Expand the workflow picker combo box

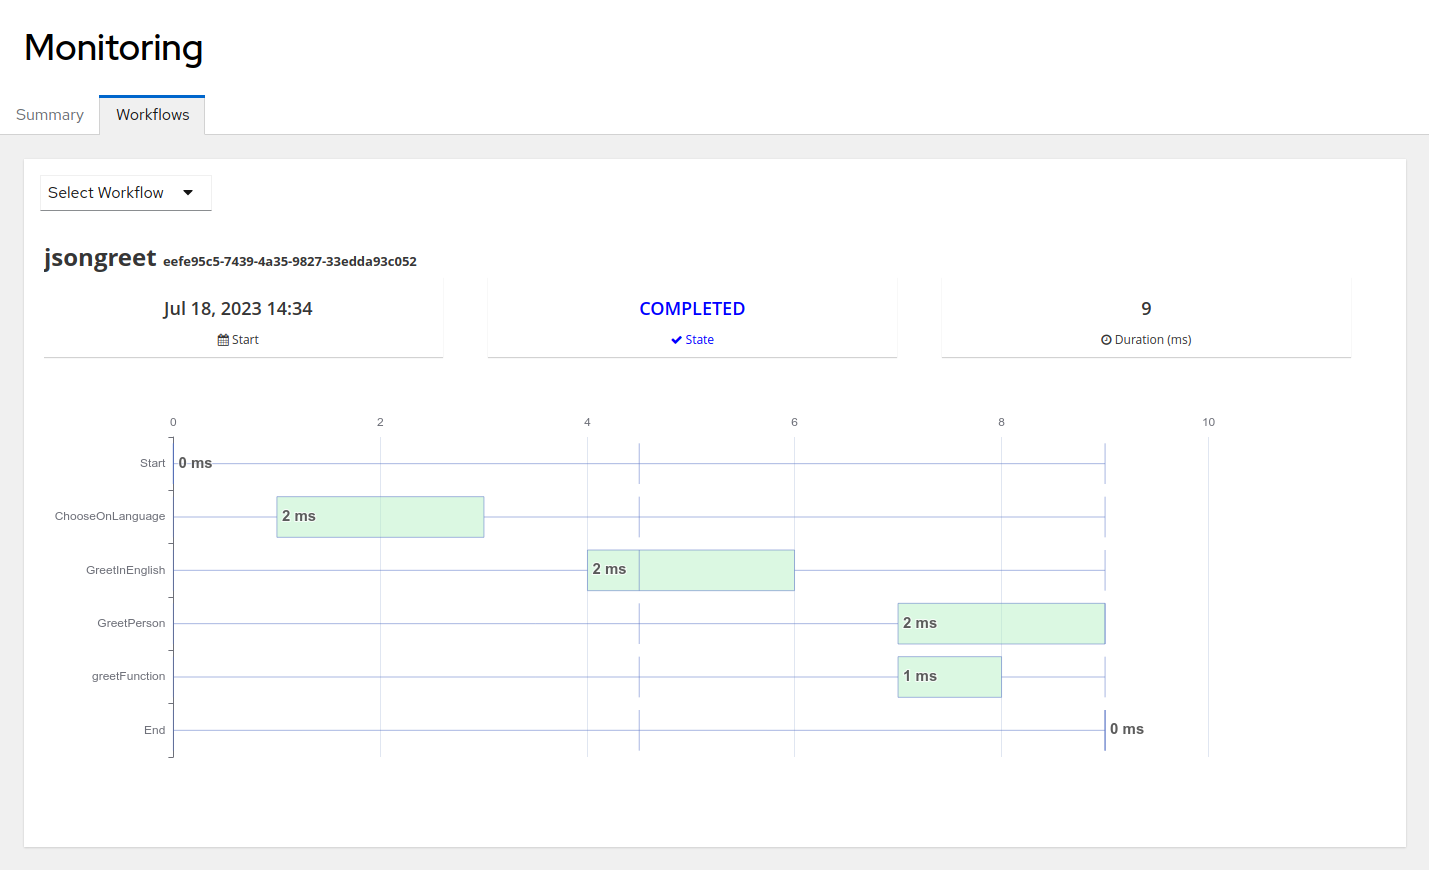[125, 192]
